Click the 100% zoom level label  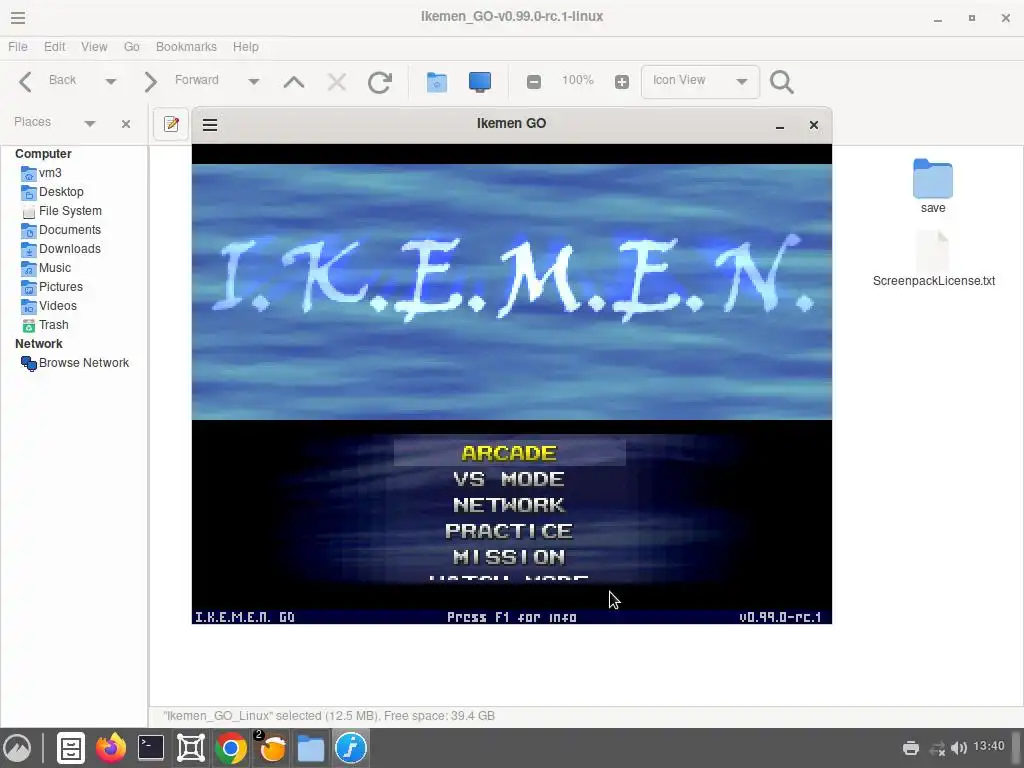pos(578,80)
